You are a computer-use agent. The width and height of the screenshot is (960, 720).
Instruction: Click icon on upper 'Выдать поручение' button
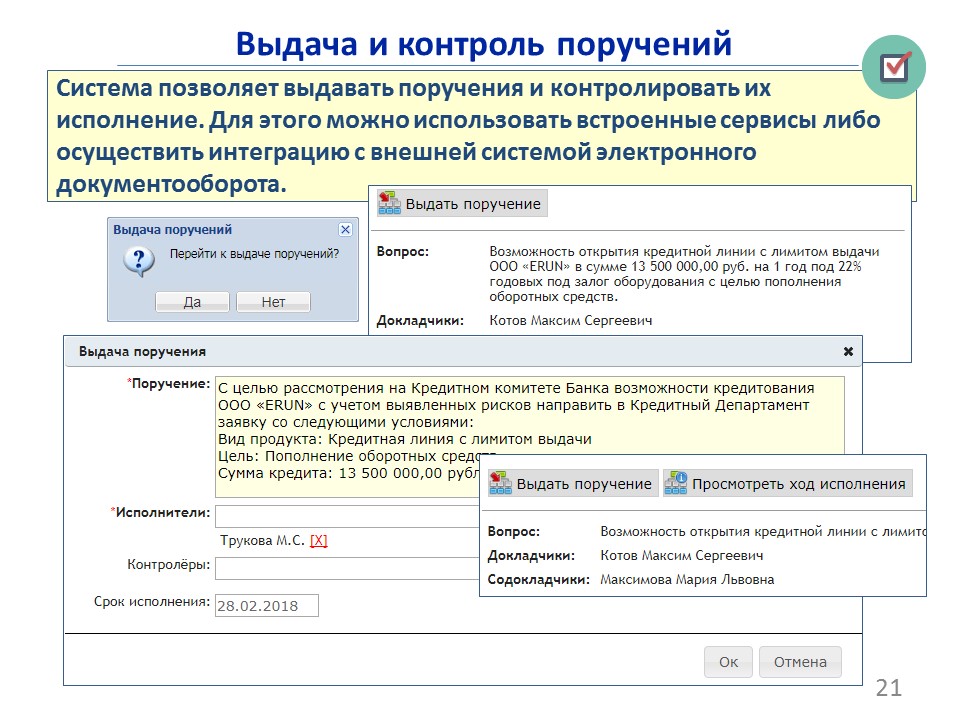point(389,204)
